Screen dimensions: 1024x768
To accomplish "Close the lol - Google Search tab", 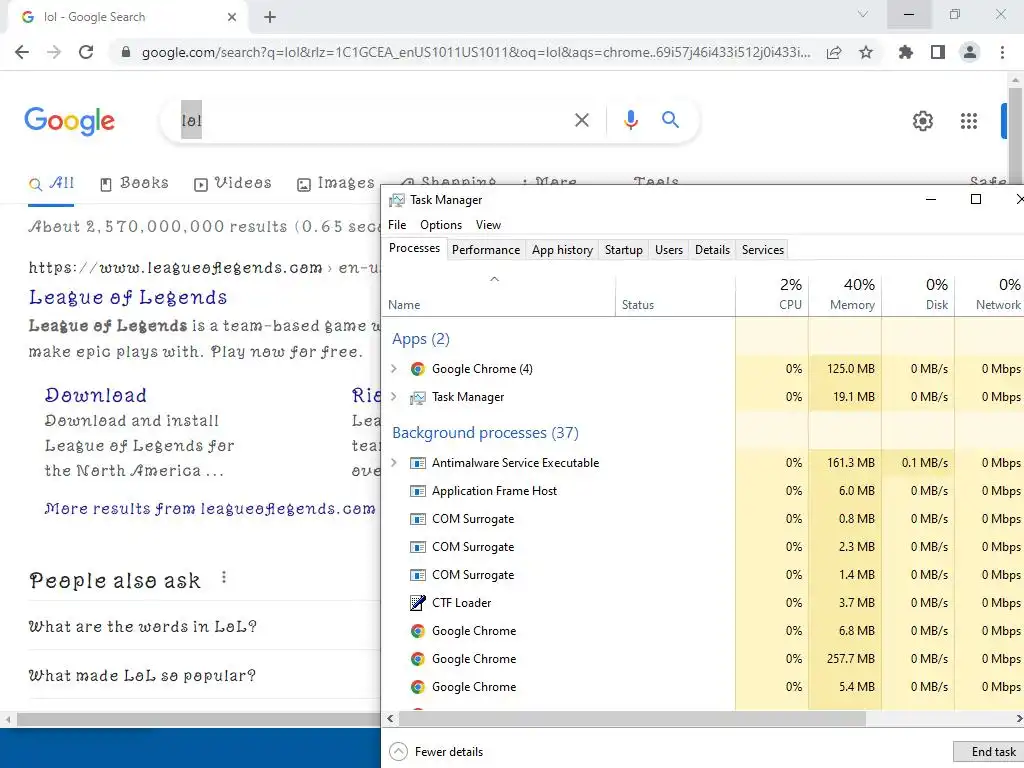I will (x=232, y=17).
